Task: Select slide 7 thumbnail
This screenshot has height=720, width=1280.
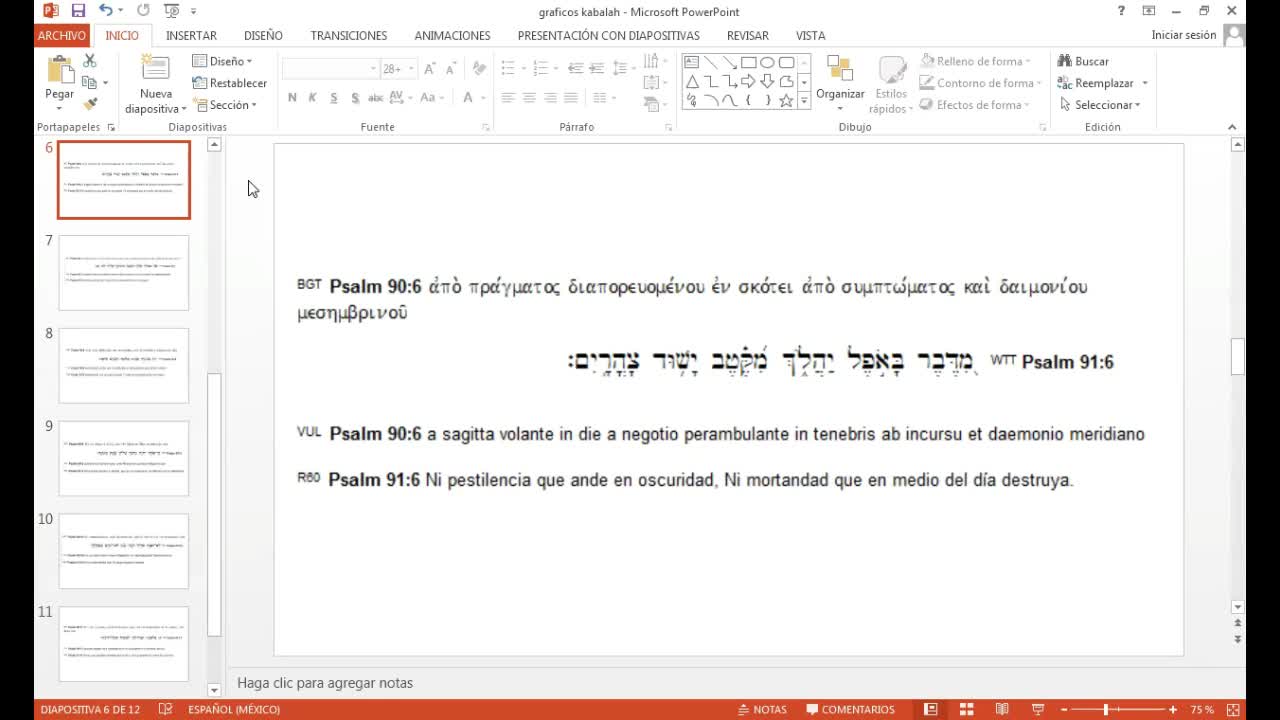Action: pyautogui.click(x=124, y=273)
